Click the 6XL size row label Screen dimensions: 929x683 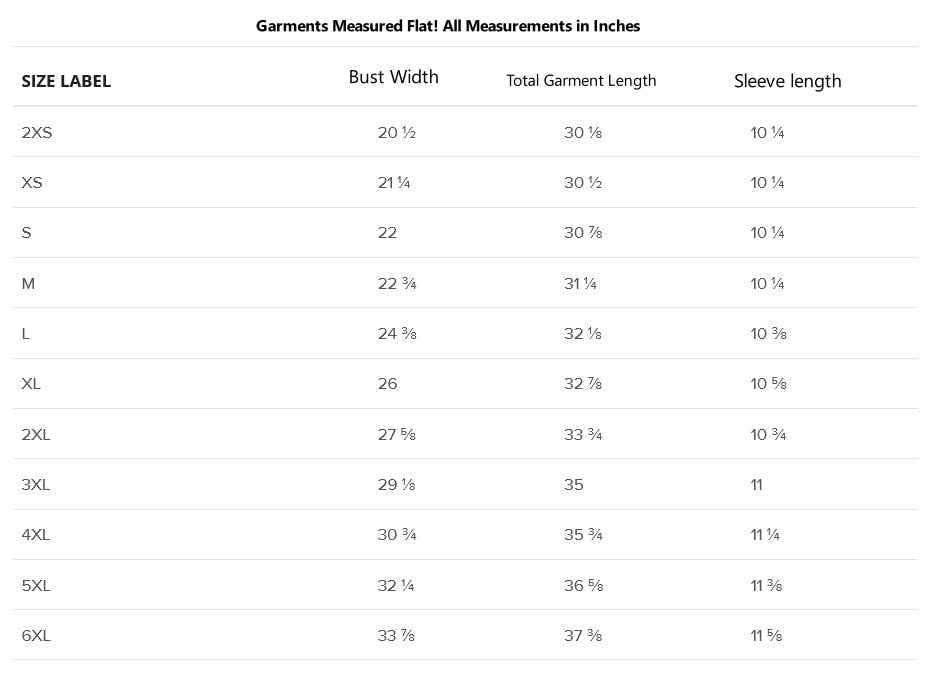tap(36, 636)
